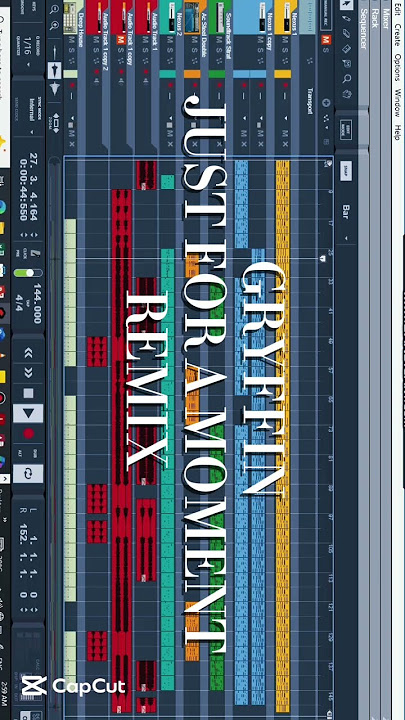Click the song position stepper arrows

(x=28, y=235)
